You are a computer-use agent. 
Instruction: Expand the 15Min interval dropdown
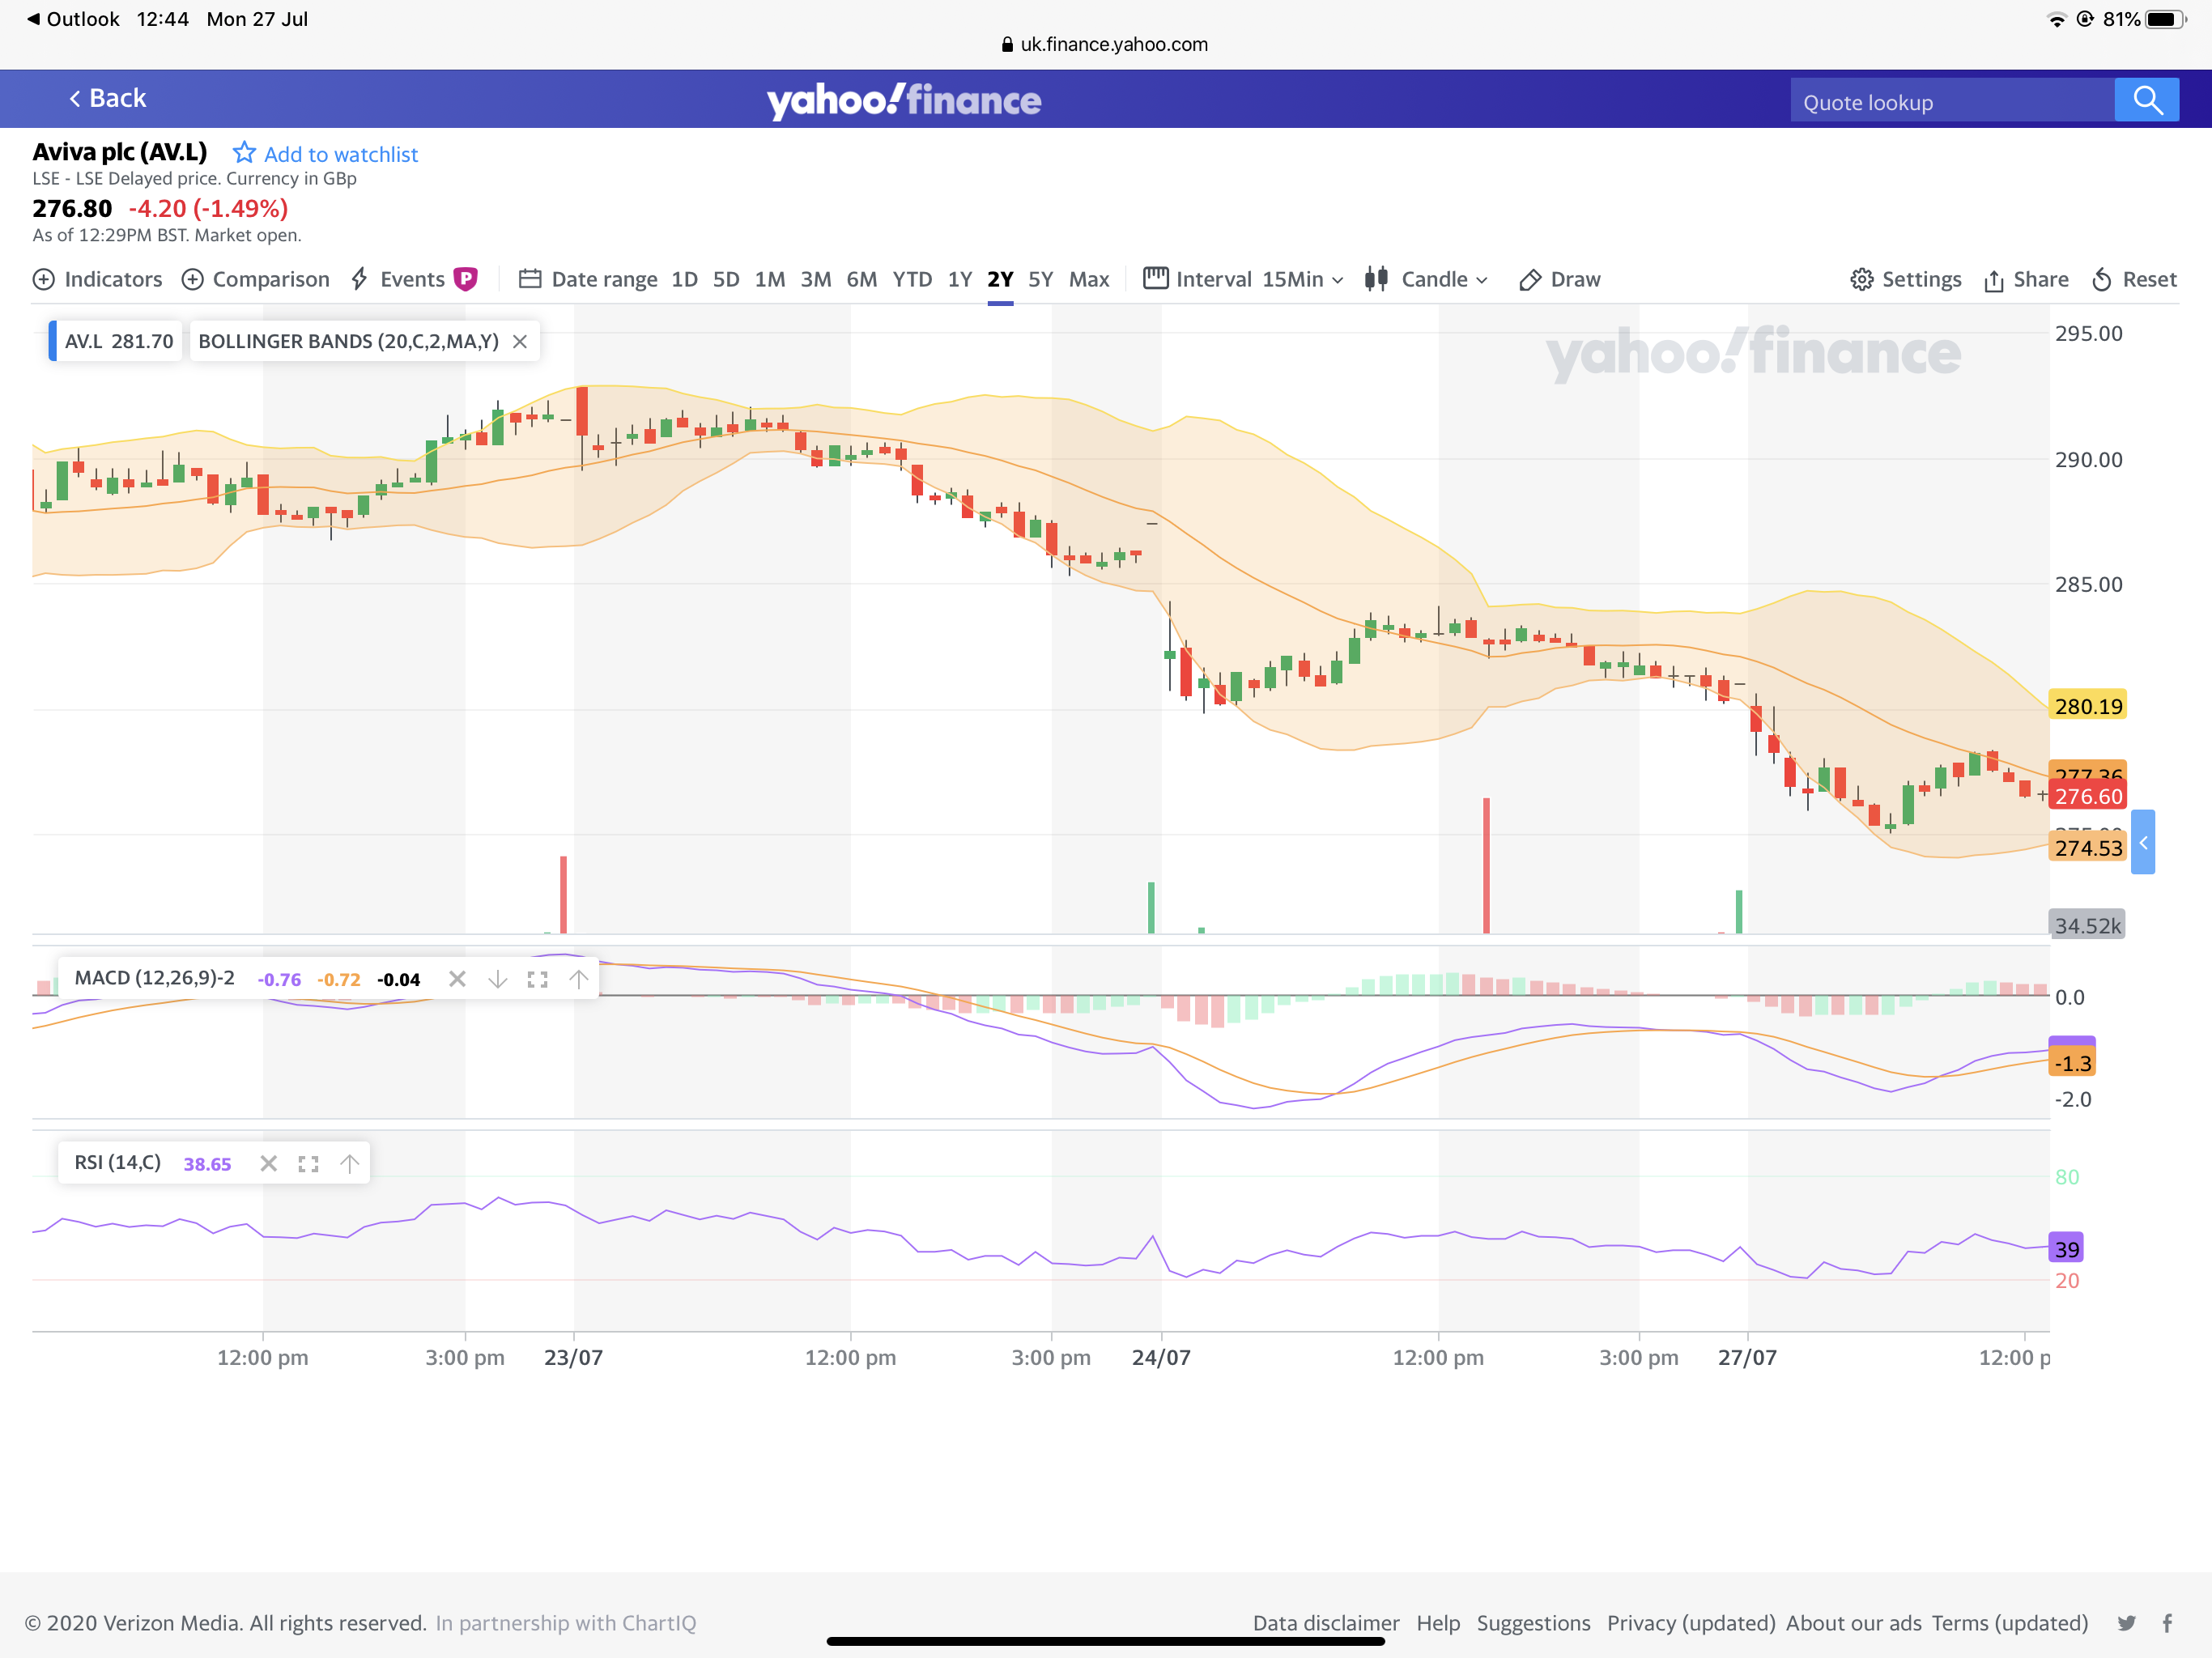click(1302, 279)
